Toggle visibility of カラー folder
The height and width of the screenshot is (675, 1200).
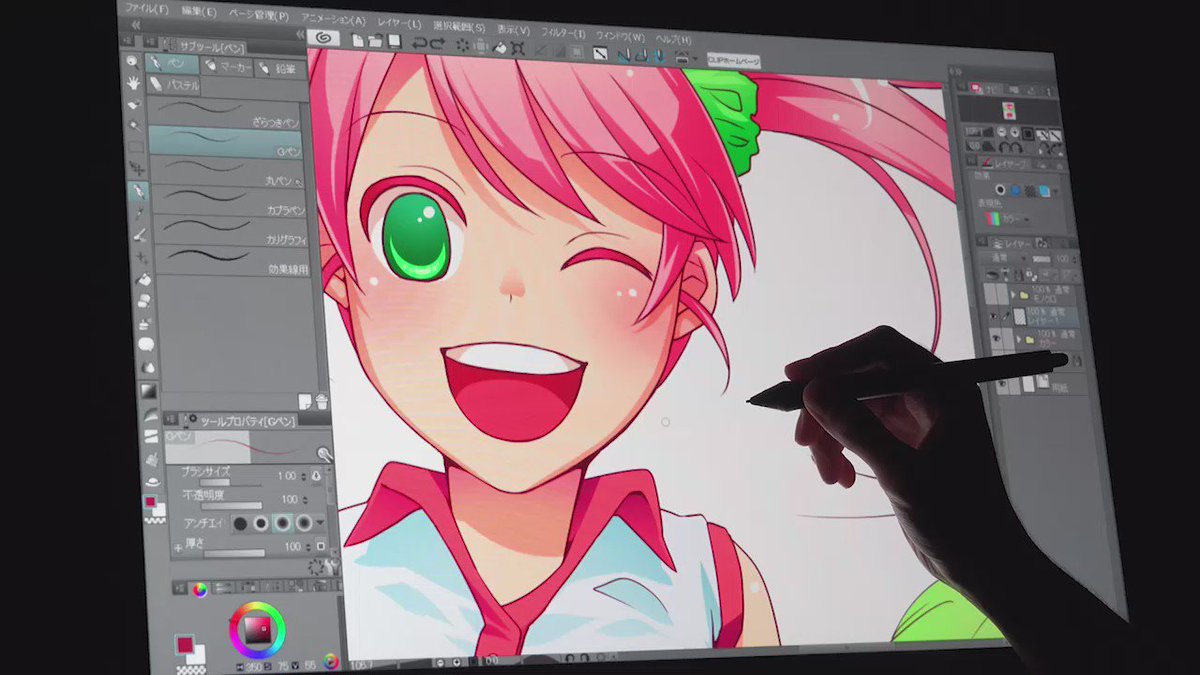point(994,339)
